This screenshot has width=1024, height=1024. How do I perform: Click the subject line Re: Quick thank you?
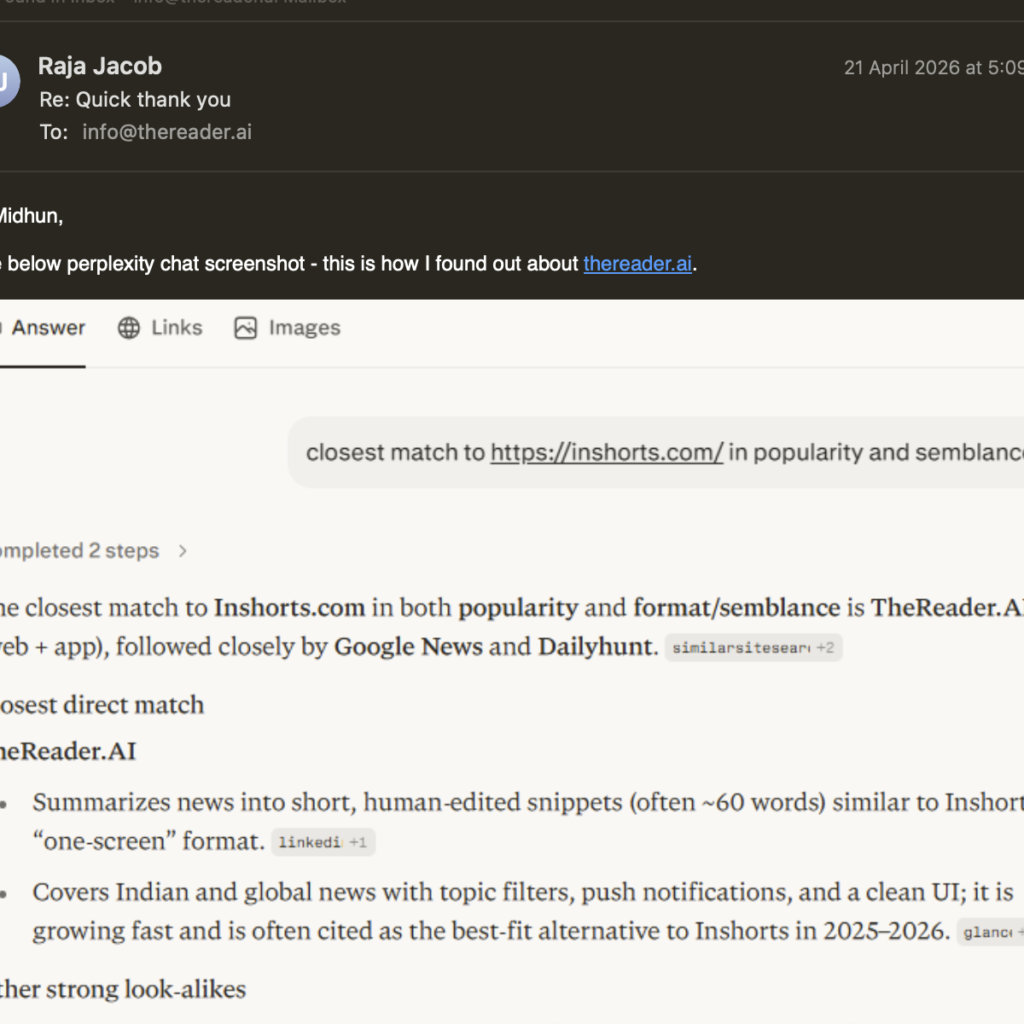coord(135,99)
